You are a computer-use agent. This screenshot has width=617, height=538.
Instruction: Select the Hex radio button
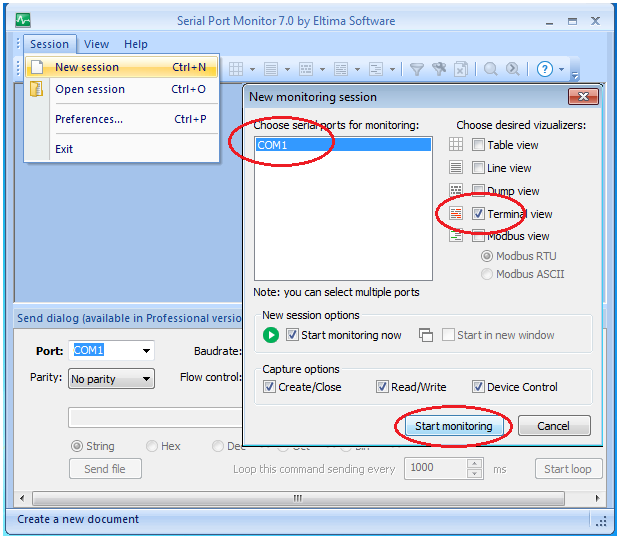pyautogui.click(x=152, y=446)
